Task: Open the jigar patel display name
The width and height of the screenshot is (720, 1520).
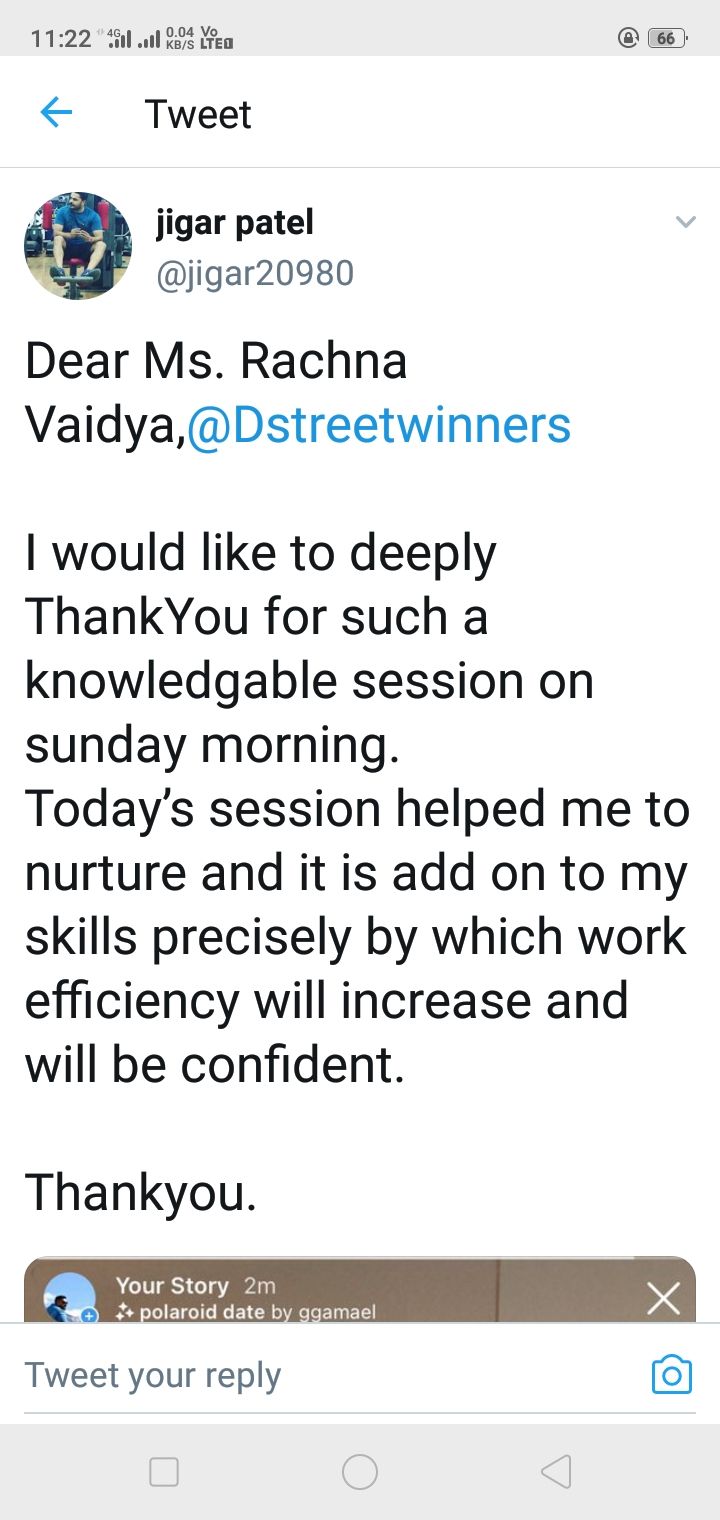Action: tap(235, 223)
